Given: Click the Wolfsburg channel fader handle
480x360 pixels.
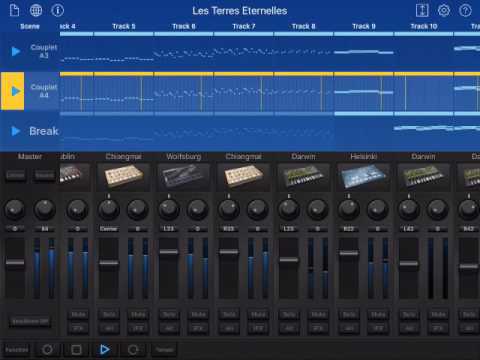Looking at the screenshot, I should tap(169, 252).
